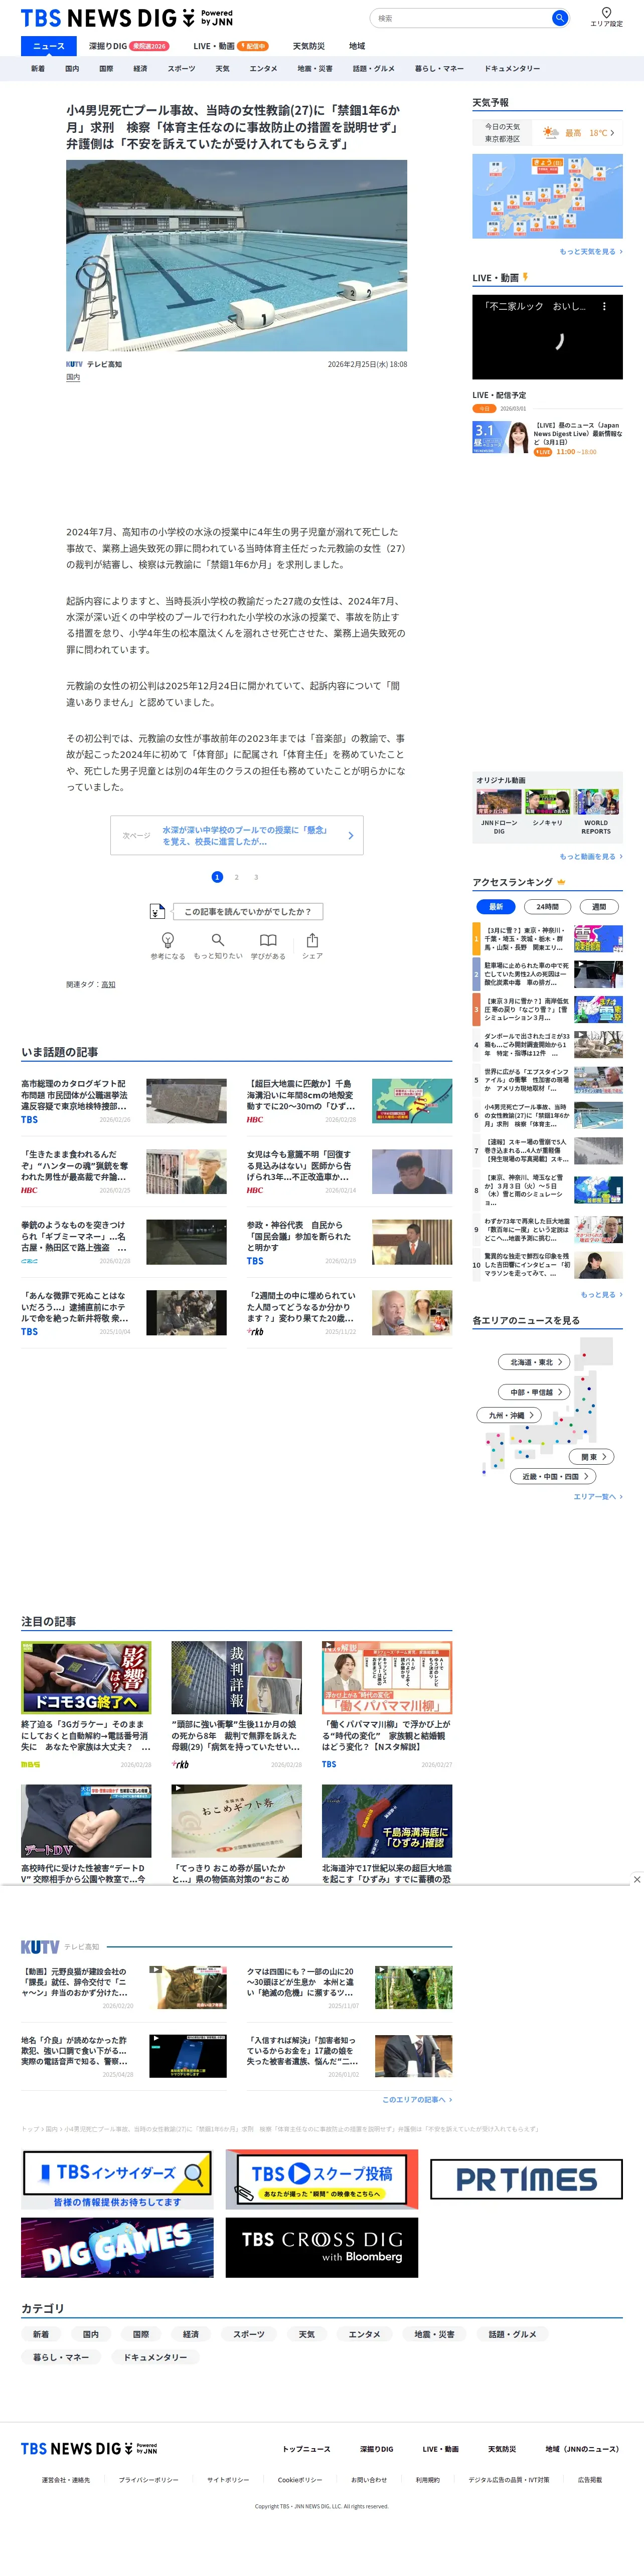The width and height of the screenshot is (644, 2576).
Task: Click もっと天気を見る link
Action: (x=590, y=252)
